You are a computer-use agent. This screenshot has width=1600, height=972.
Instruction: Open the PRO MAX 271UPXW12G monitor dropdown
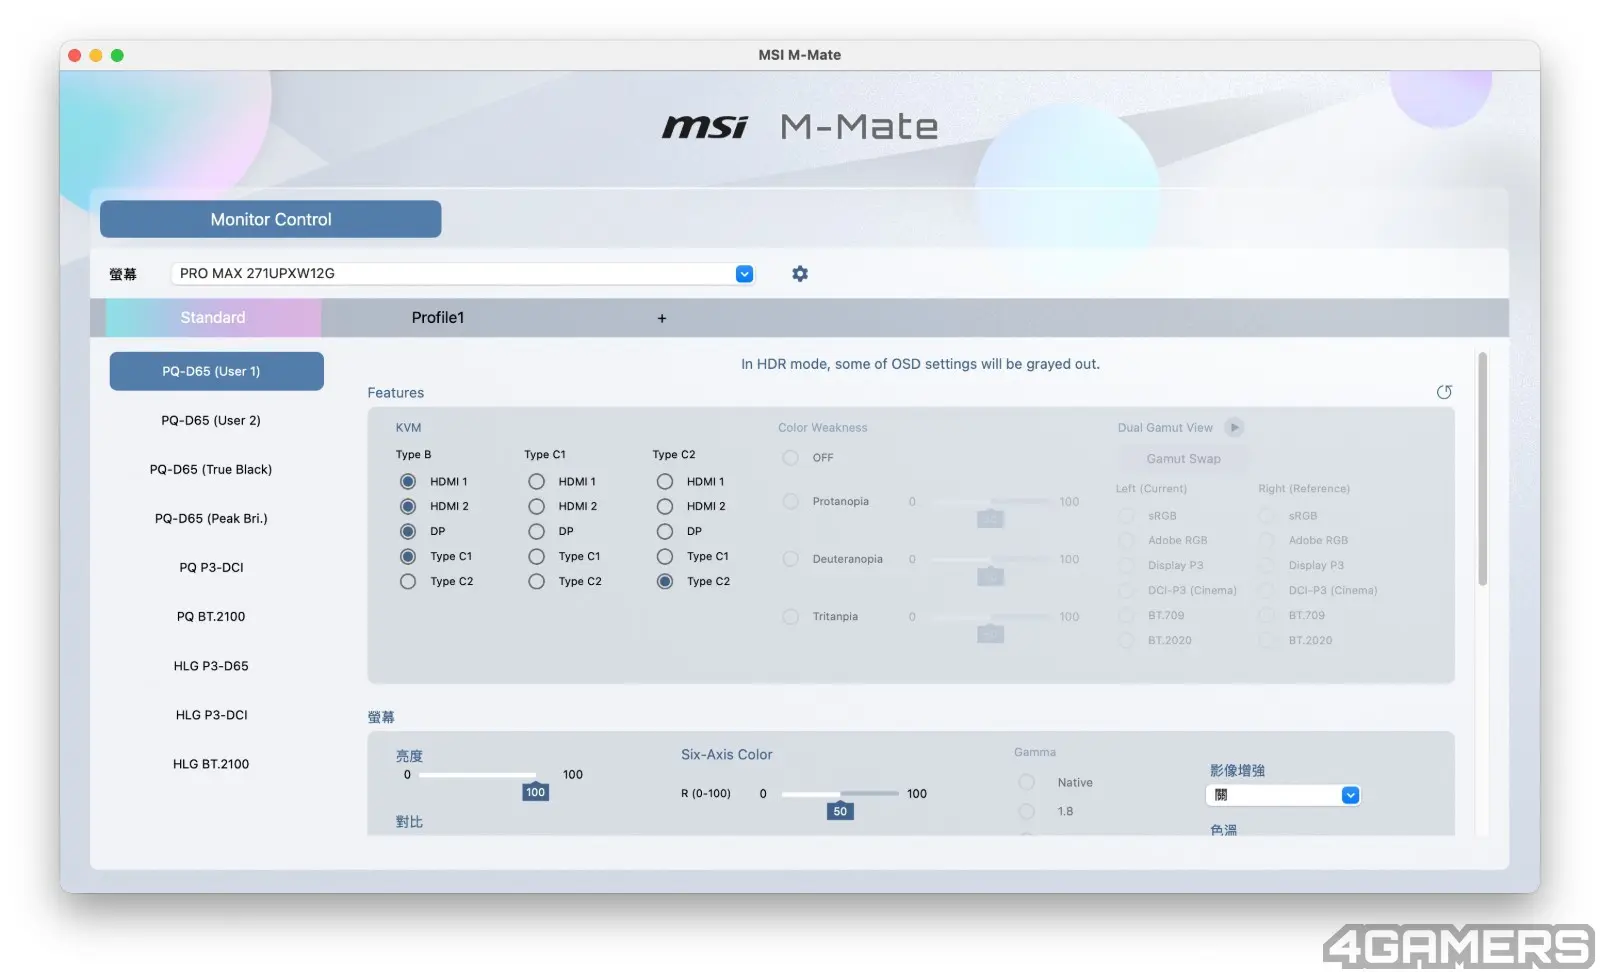click(463, 274)
